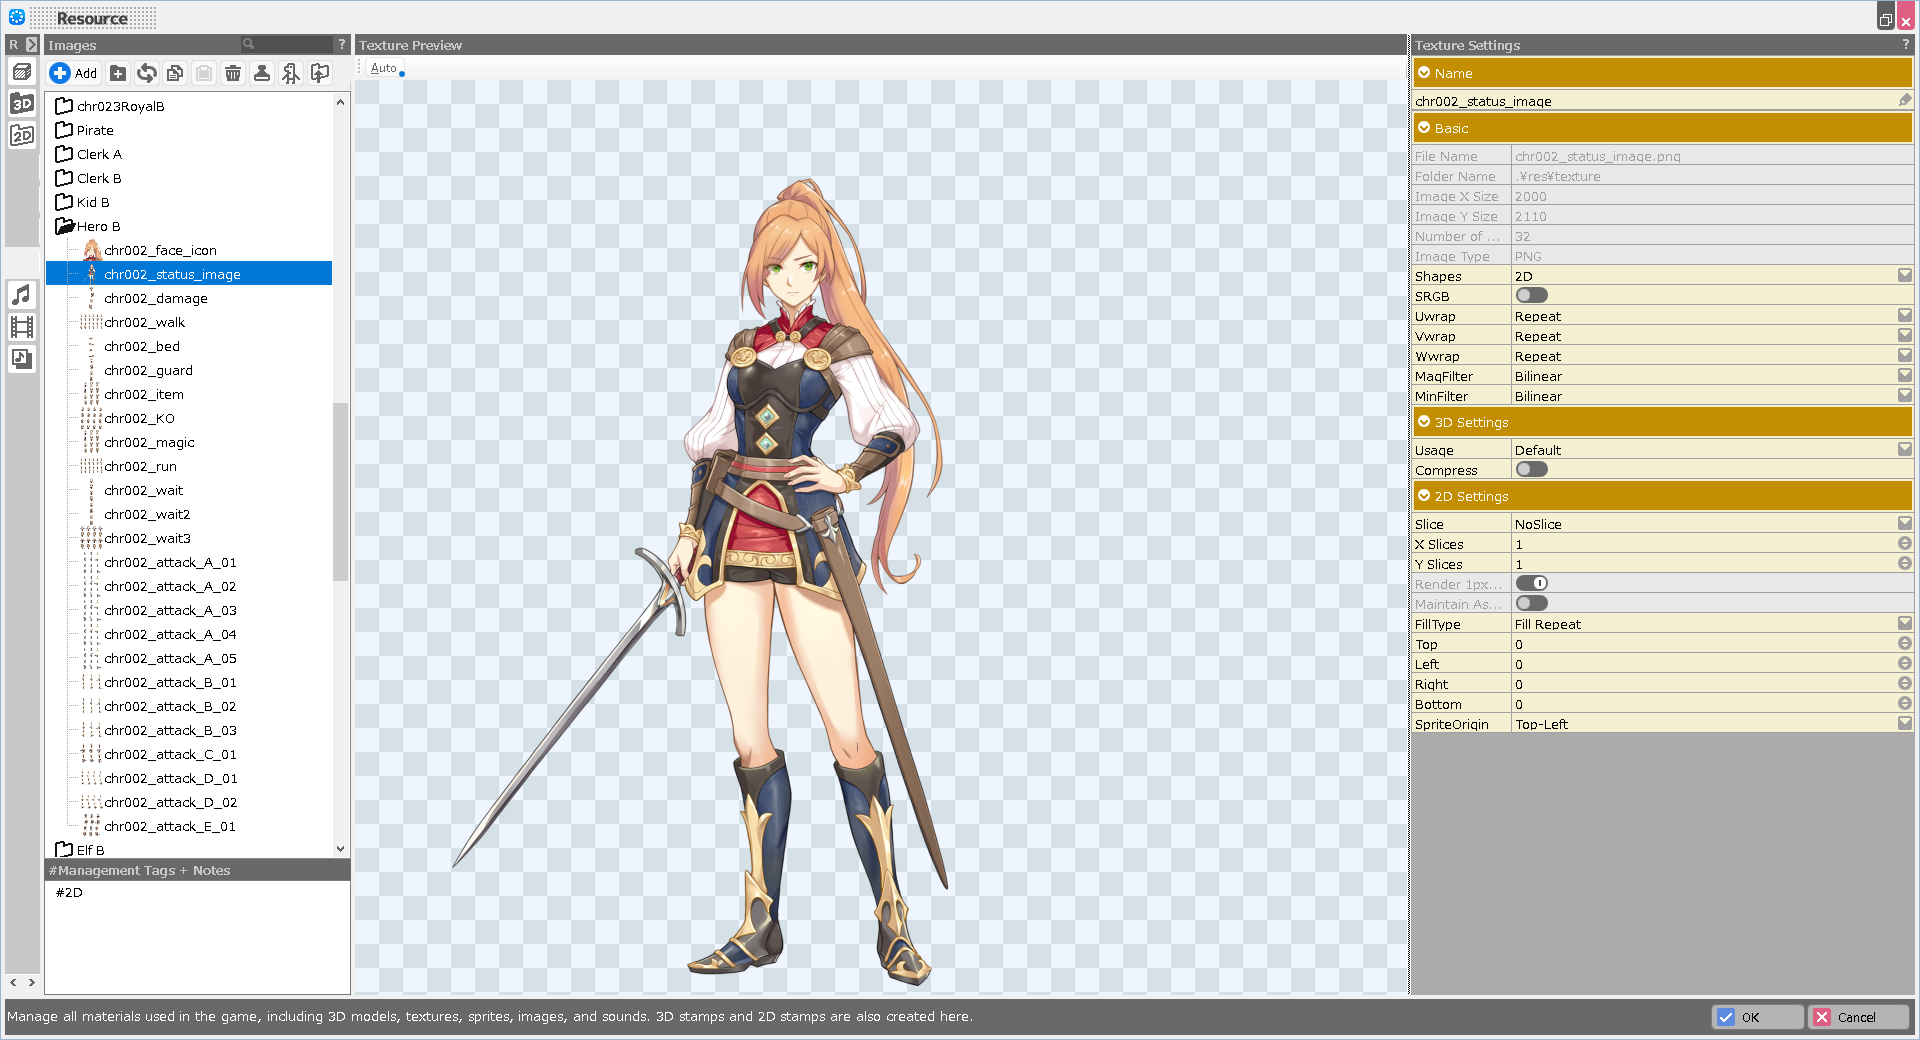Click the trash can delete icon
Screen dimensions: 1920x1040
[x=233, y=73]
